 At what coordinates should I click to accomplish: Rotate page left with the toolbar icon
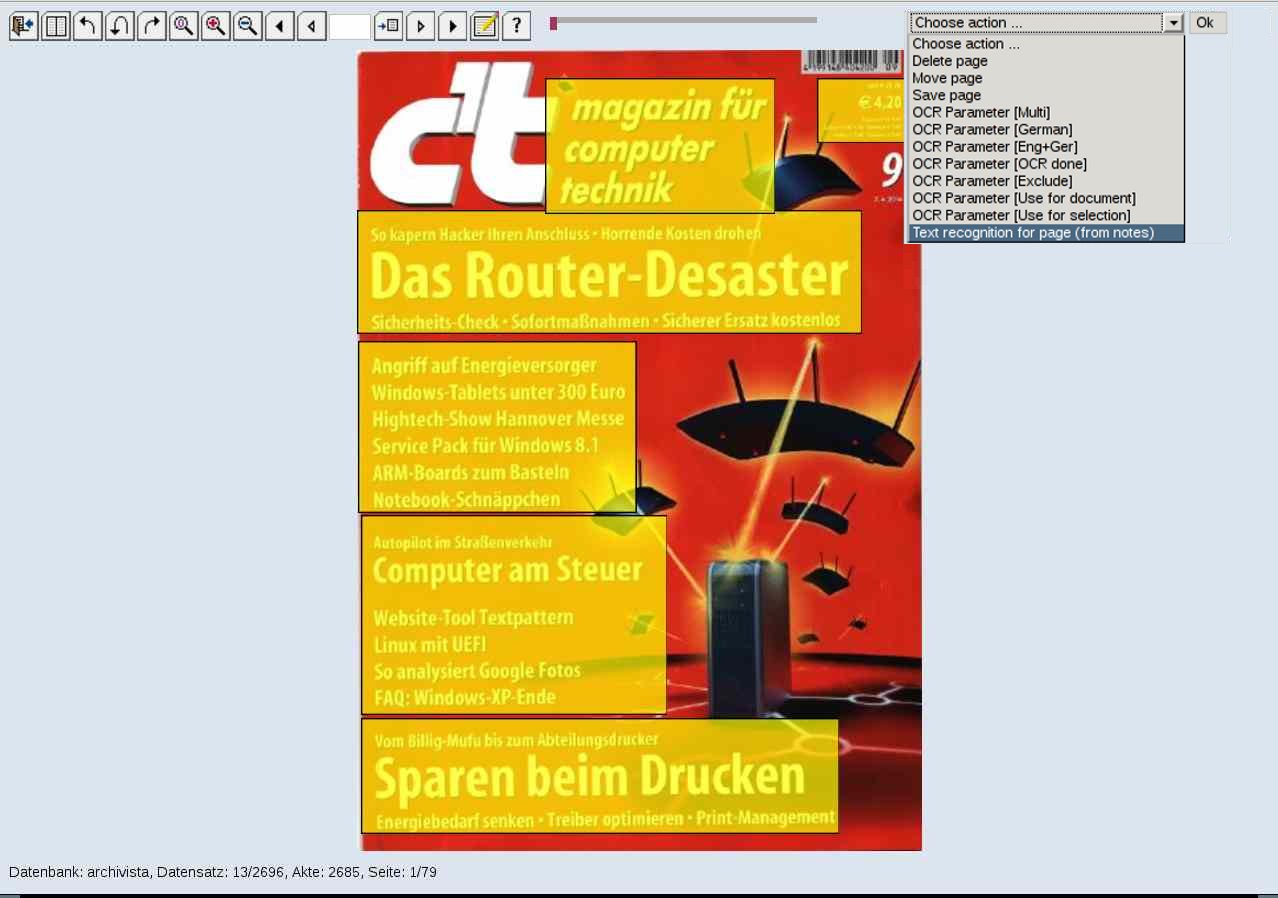coord(88,26)
